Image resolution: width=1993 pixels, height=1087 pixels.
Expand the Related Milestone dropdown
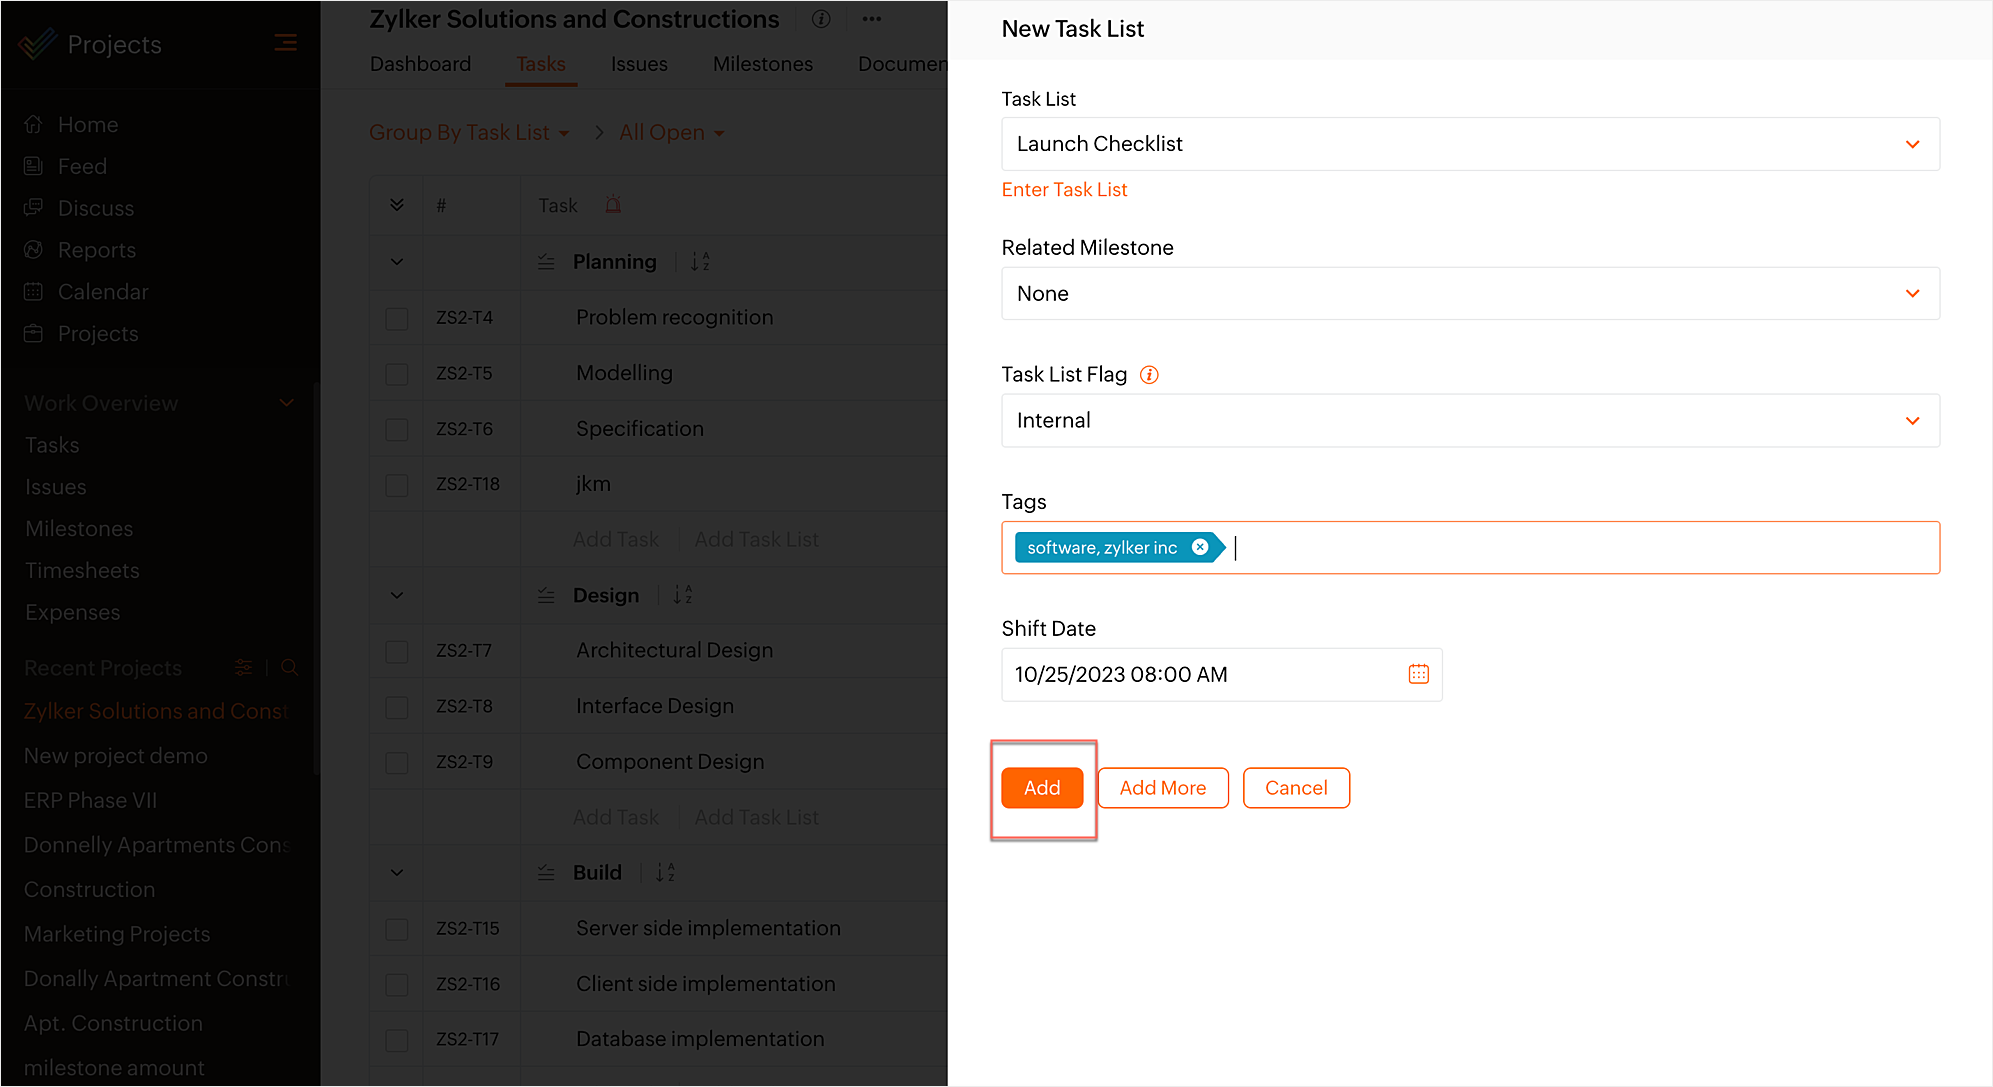1469,294
